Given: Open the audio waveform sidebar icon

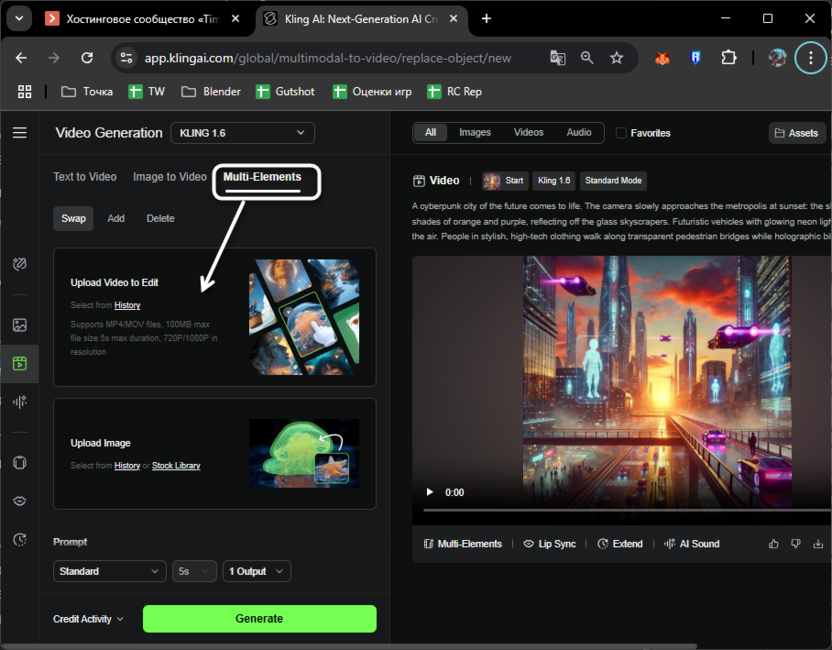Looking at the screenshot, I should pyautogui.click(x=19, y=401).
